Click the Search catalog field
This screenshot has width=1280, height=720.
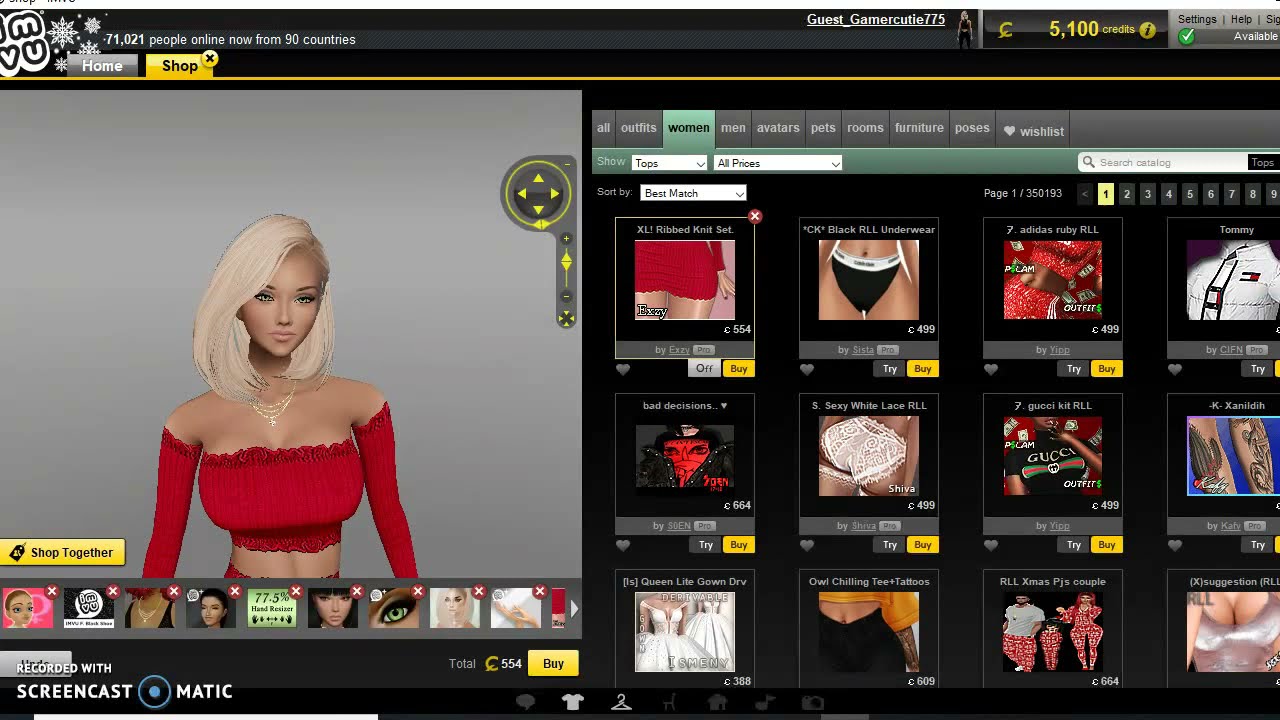click(x=1165, y=162)
